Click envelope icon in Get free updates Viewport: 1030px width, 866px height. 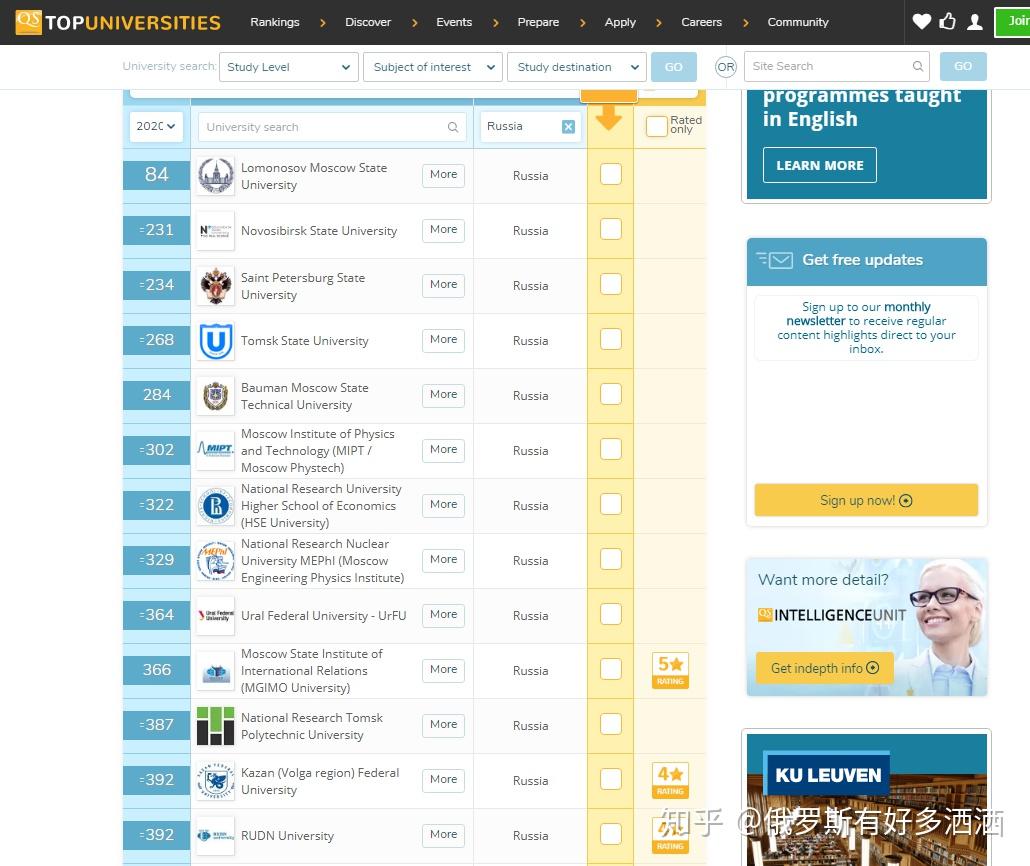774,260
